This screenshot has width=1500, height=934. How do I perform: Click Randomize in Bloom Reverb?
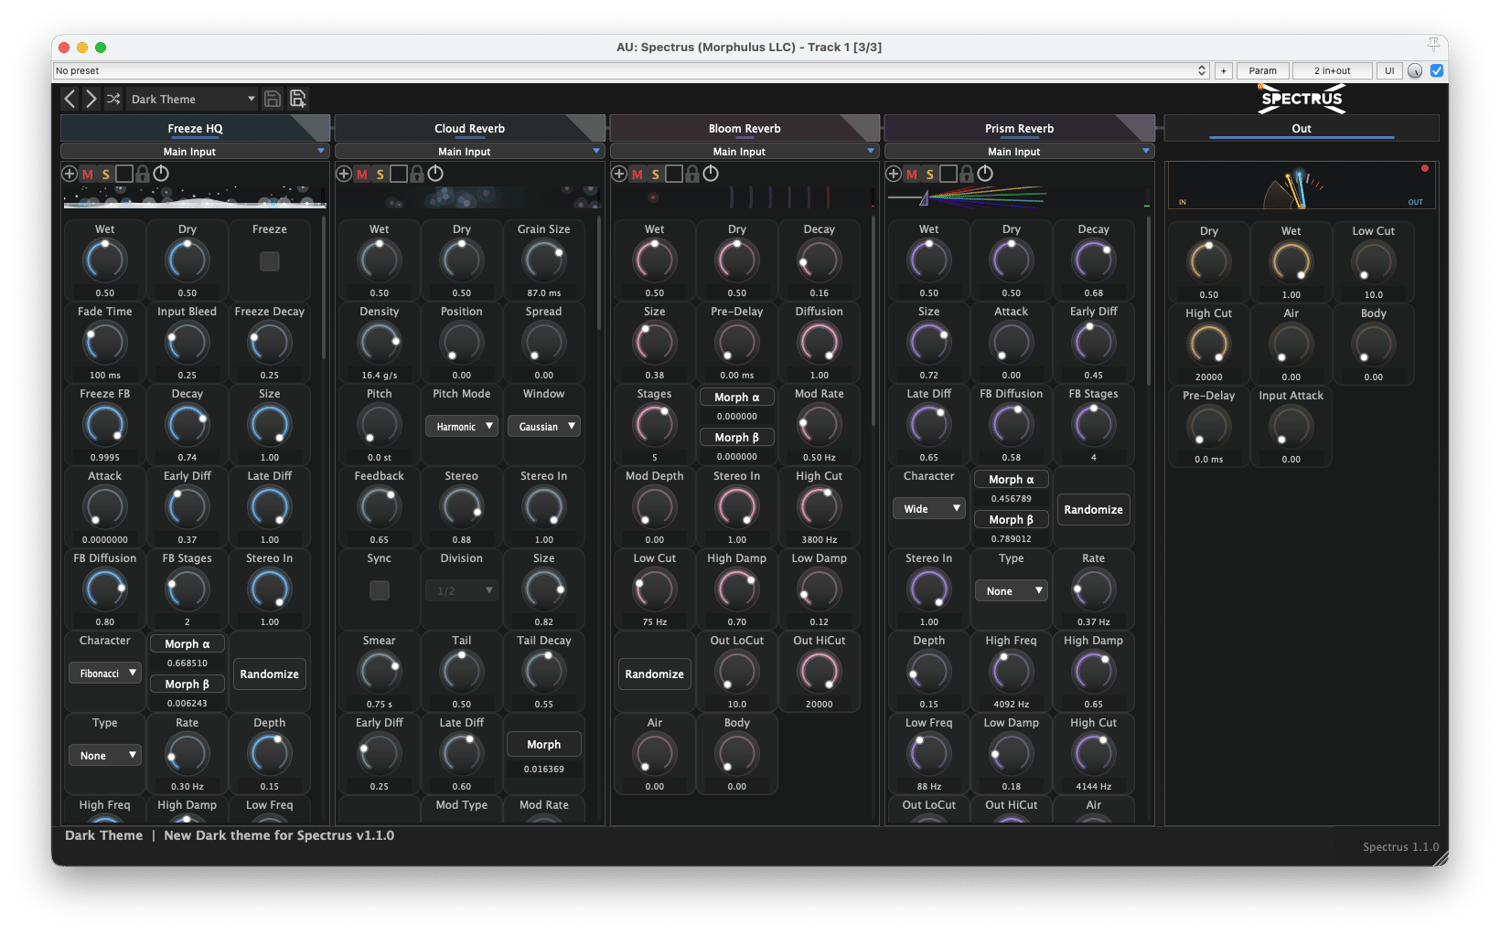click(x=655, y=674)
